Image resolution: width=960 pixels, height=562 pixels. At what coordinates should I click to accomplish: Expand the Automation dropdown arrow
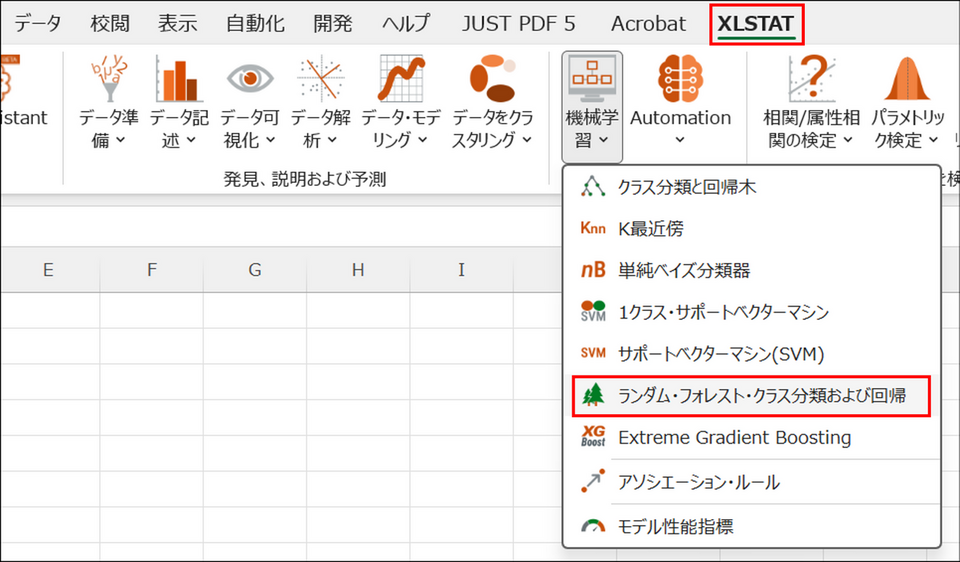coord(680,141)
